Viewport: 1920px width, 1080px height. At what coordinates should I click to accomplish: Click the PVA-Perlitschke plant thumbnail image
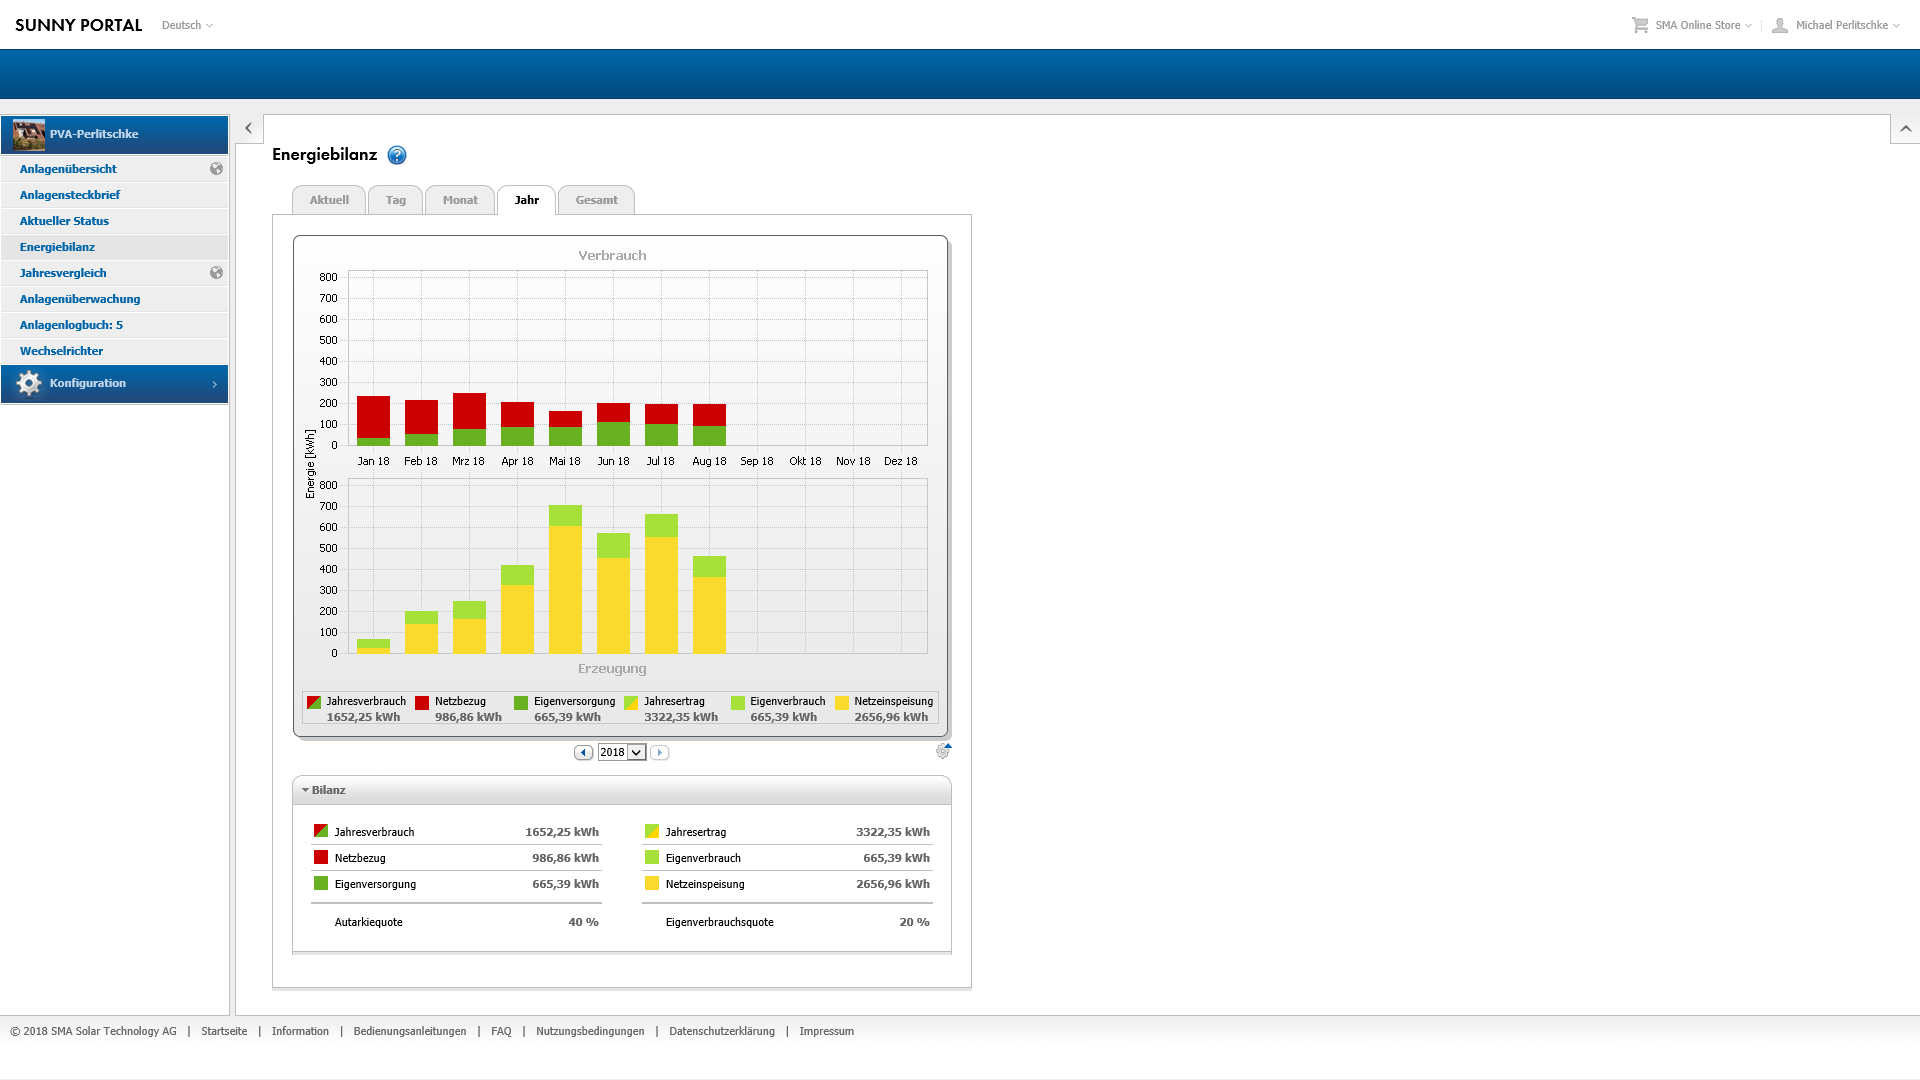(x=29, y=134)
